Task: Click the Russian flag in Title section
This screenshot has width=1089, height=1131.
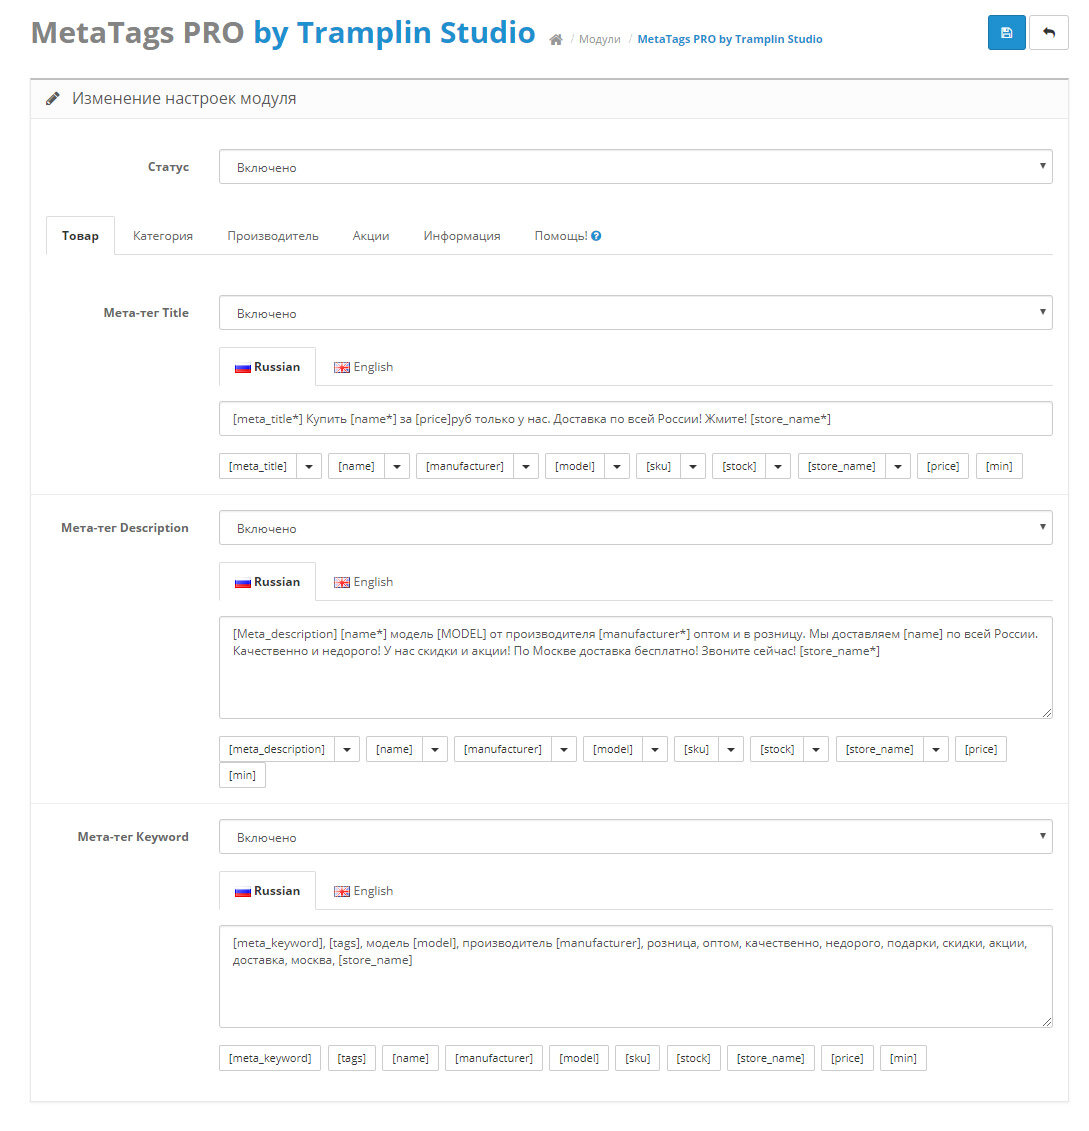Action: [x=242, y=368]
